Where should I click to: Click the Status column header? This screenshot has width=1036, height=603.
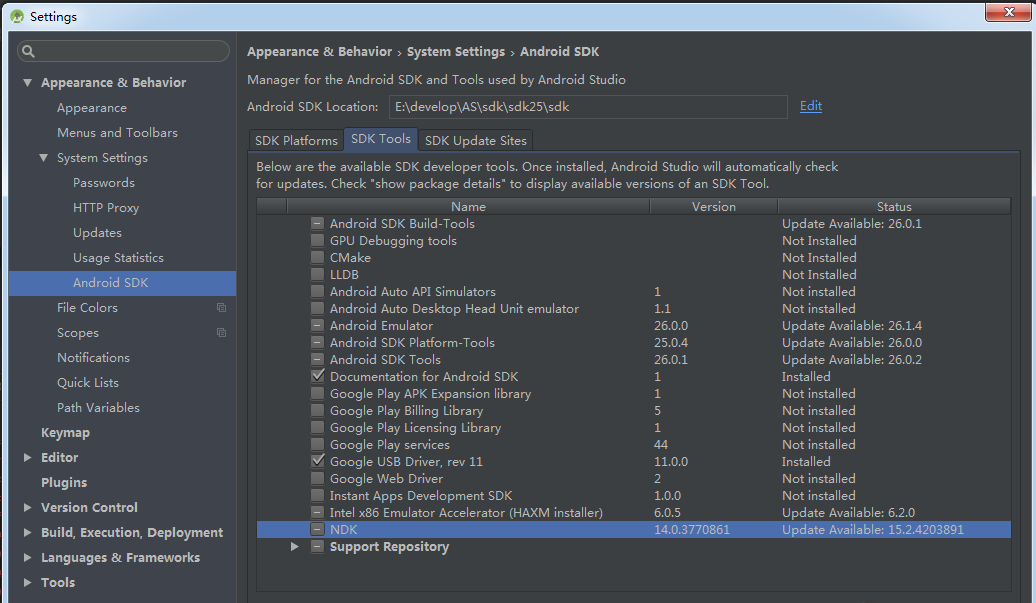click(x=894, y=207)
